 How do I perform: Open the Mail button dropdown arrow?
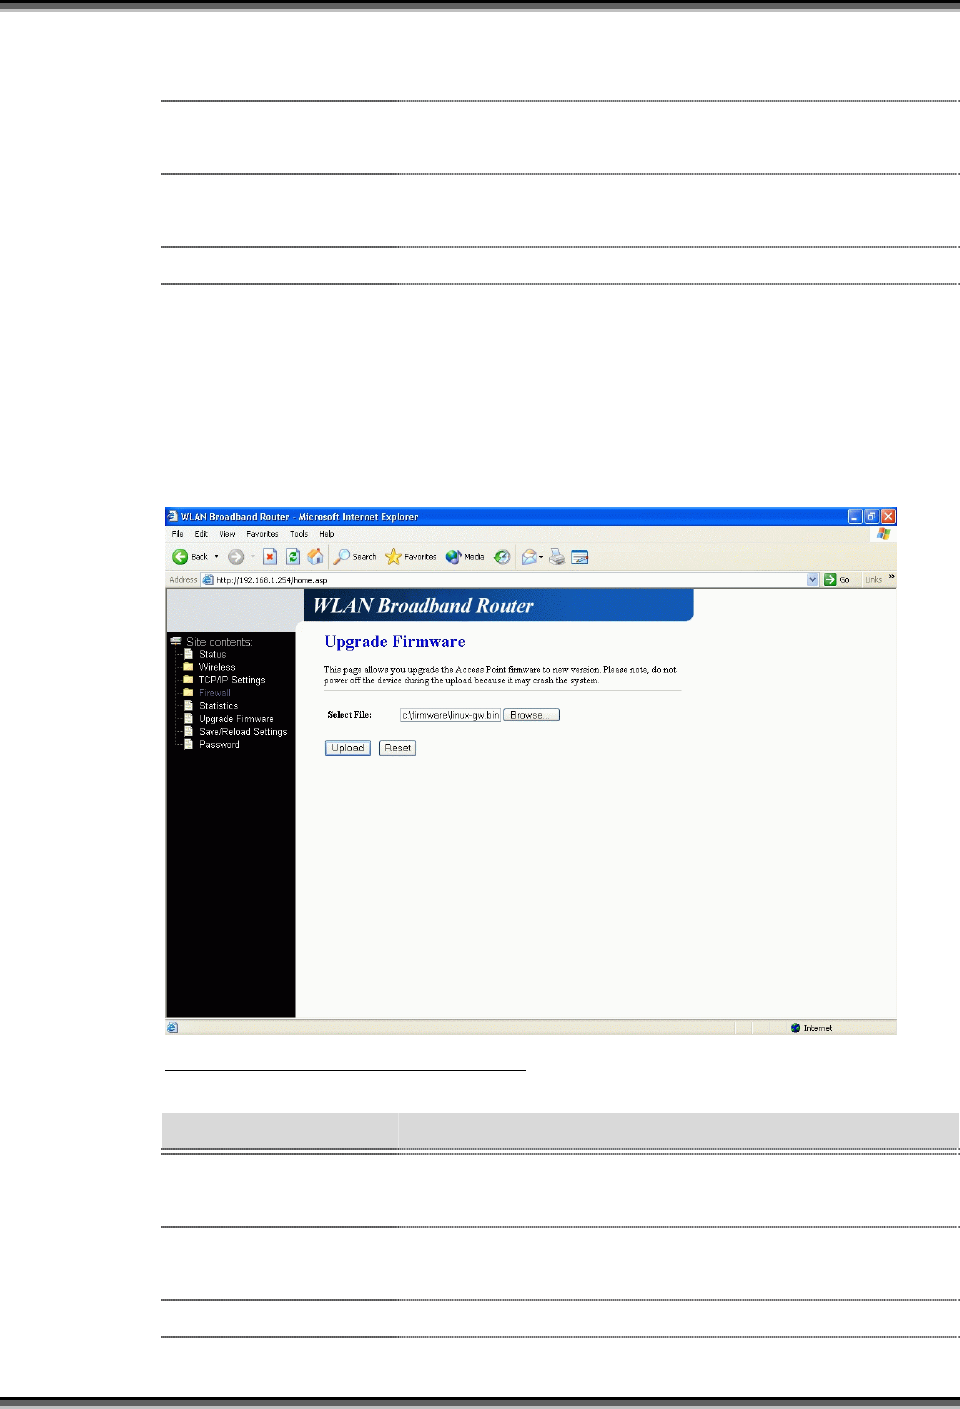541,557
